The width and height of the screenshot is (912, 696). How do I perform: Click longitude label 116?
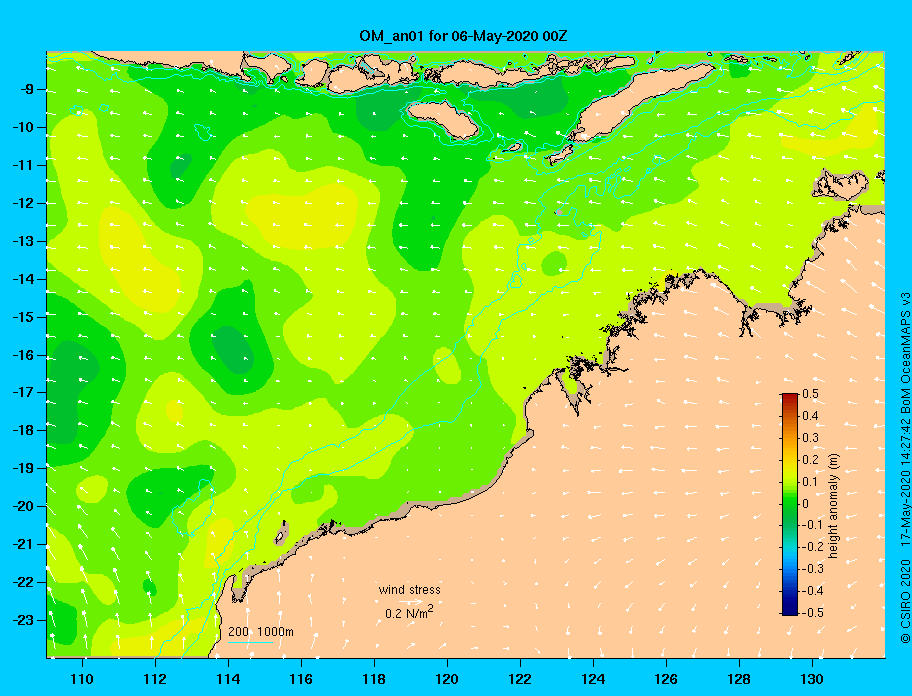click(301, 679)
